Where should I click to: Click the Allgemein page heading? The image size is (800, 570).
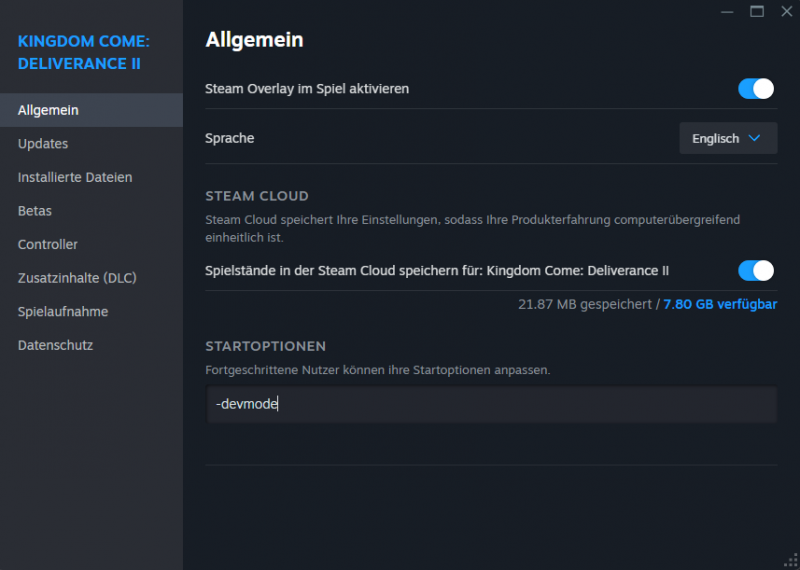pyautogui.click(x=254, y=40)
